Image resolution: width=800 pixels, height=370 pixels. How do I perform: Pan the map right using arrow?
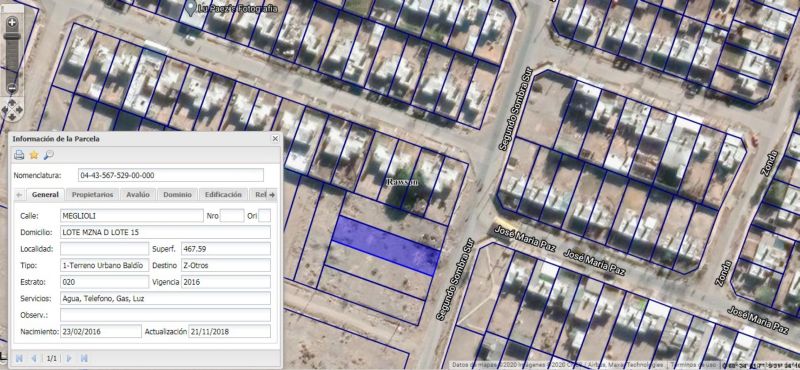[x=19, y=109]
